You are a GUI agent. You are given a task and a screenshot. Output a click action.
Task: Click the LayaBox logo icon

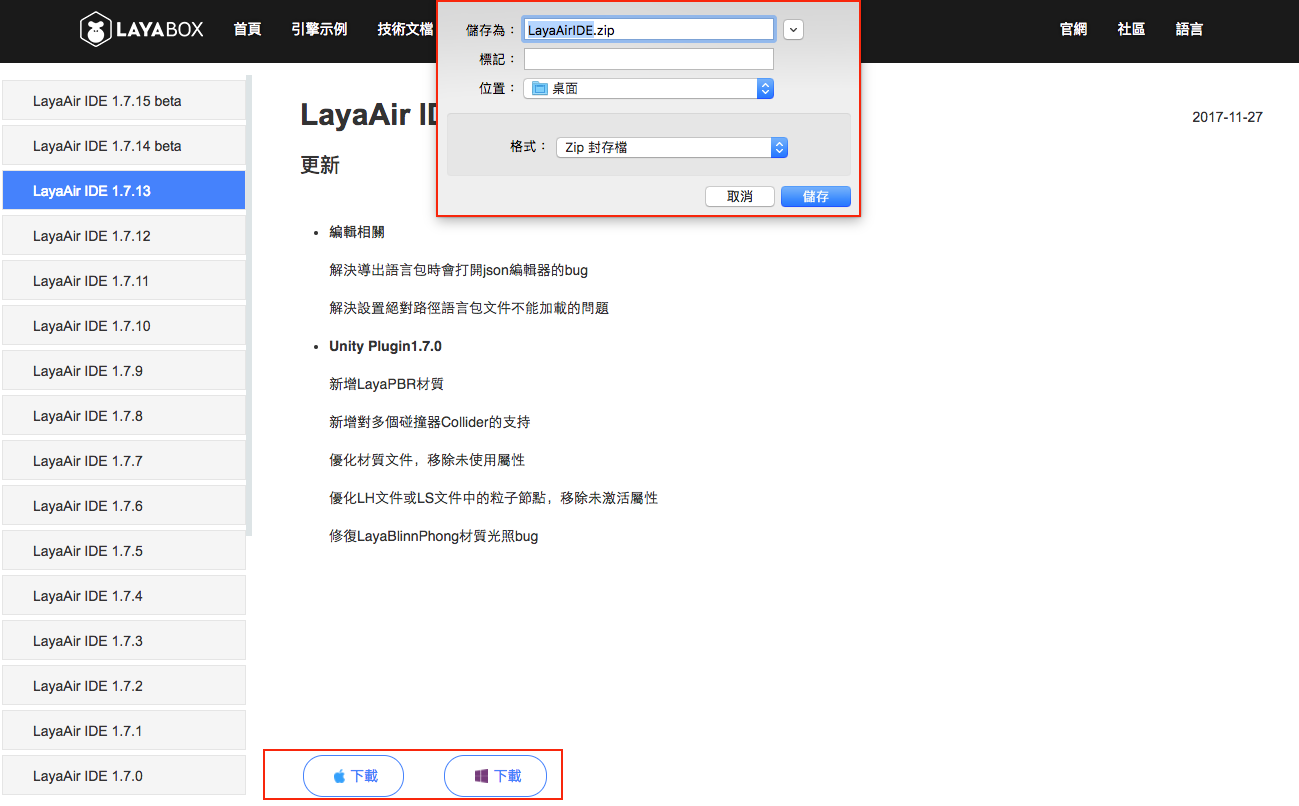click(x=95, y=29)
